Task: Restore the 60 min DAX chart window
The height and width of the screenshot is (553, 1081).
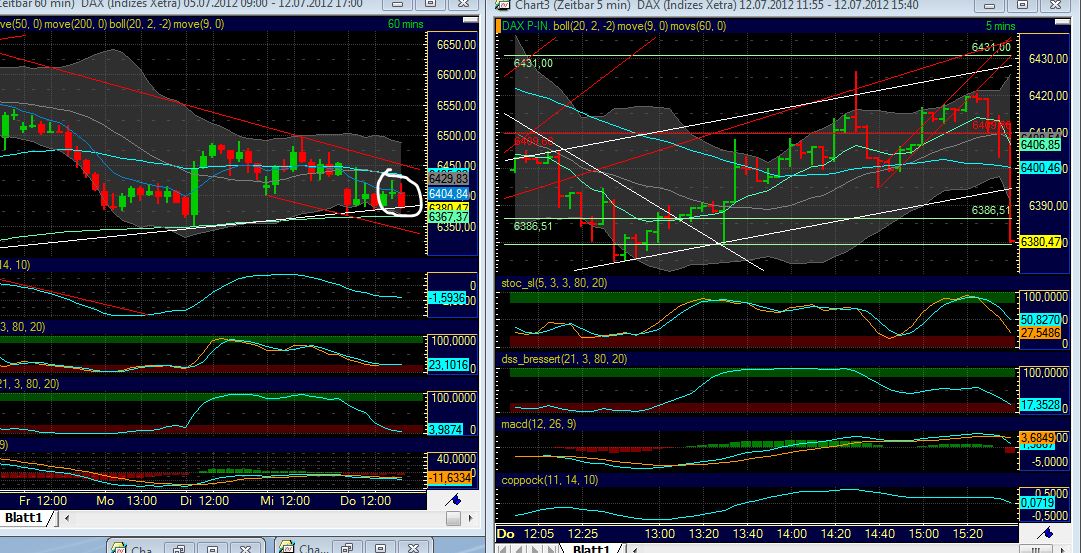Action: (430, 3)
